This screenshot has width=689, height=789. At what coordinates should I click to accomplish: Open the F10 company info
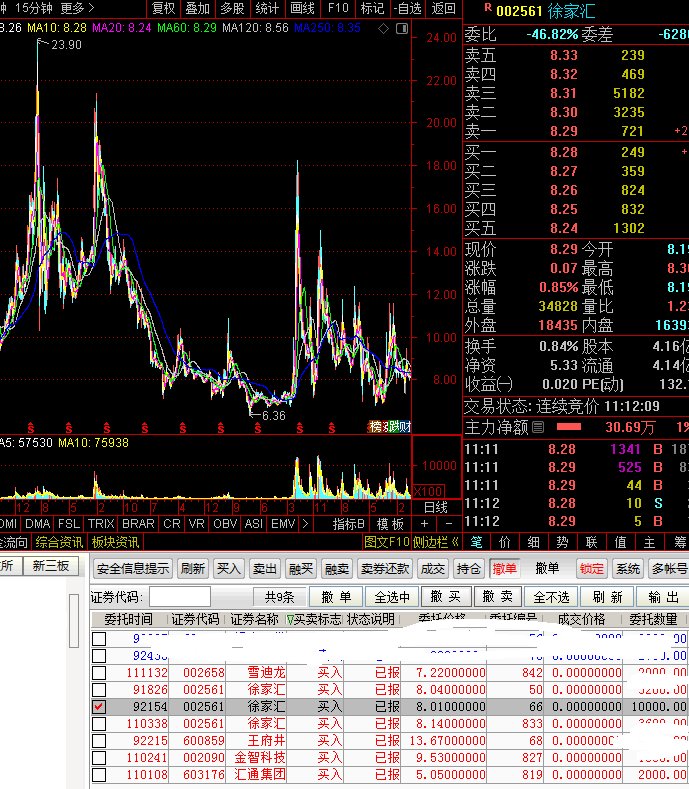338,8
